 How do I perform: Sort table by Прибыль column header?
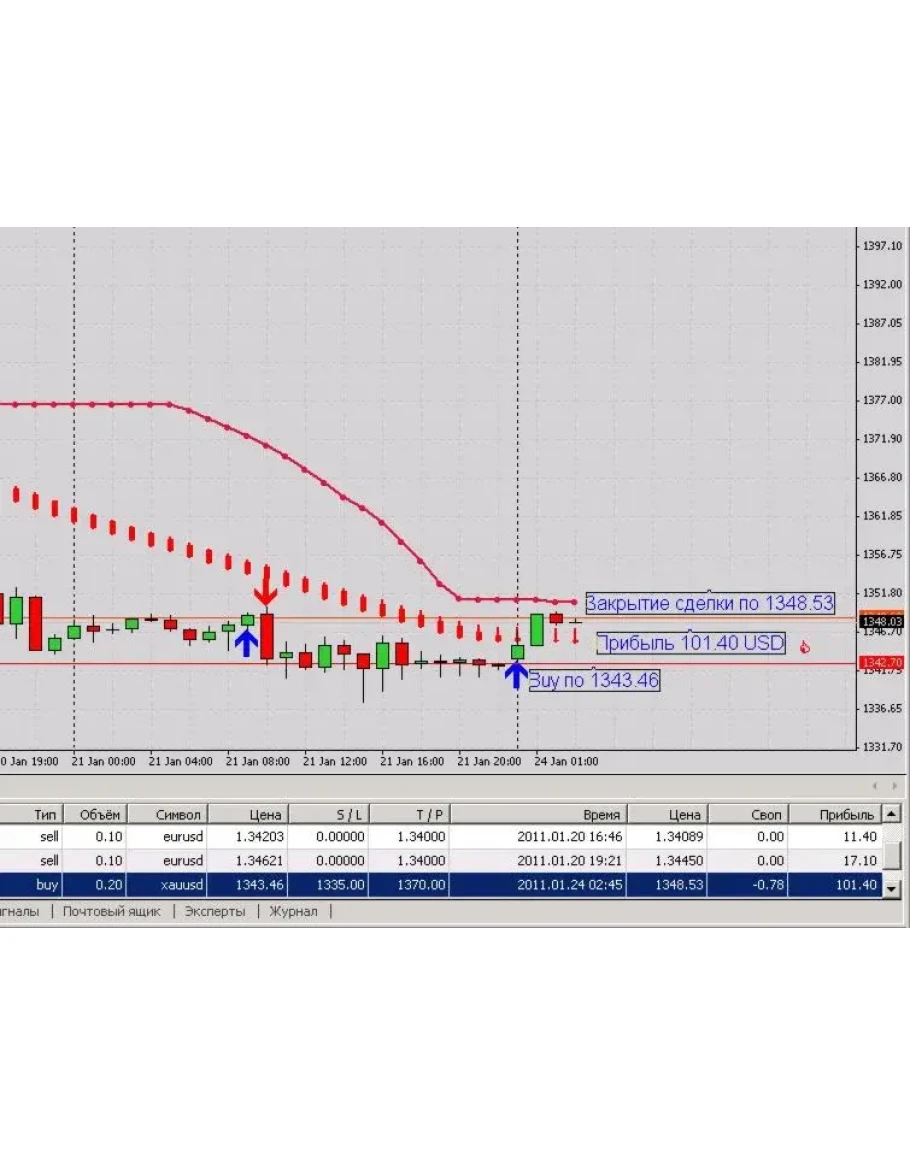[846, 814]
